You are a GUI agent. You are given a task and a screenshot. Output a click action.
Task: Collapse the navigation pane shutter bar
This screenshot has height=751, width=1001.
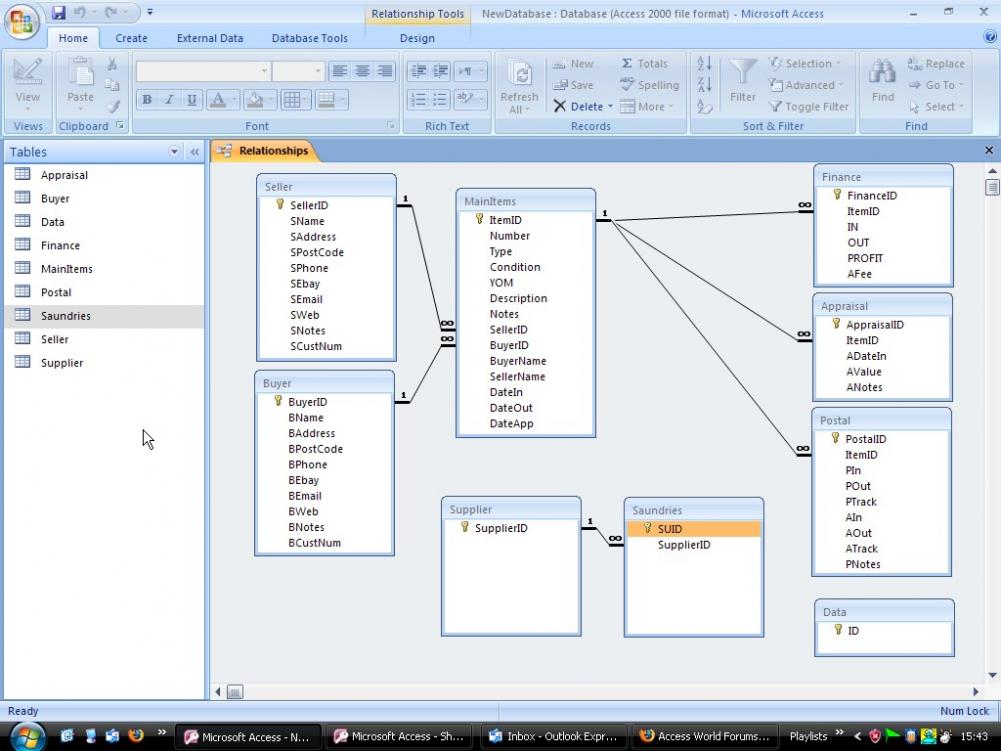195,152
